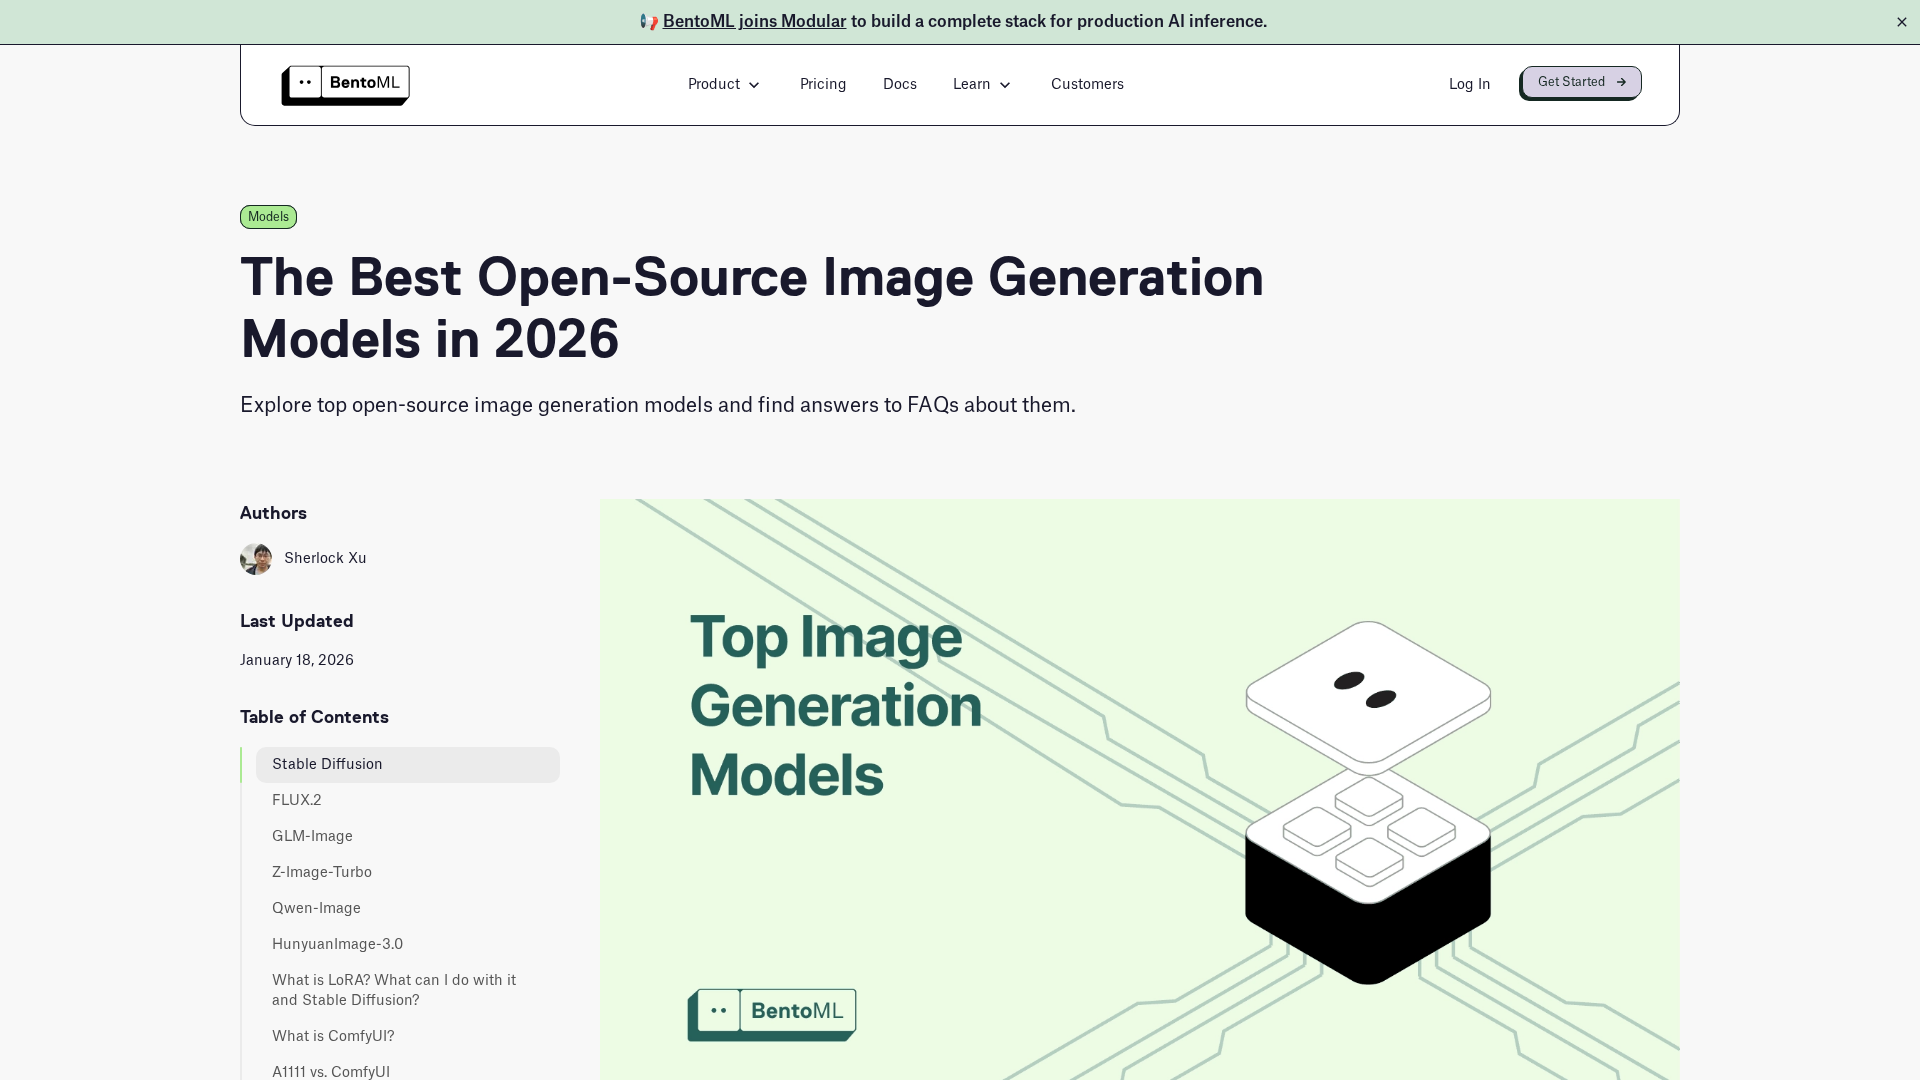
Task: Navigate to Z-Image-Turbo section
Action: point(322,872)
